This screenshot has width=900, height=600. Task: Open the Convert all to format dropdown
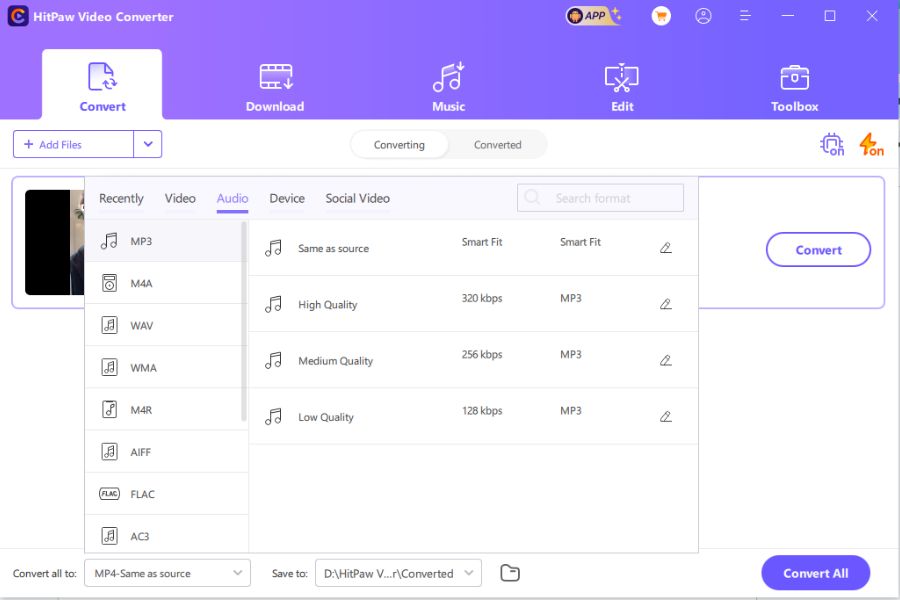pos(167,573)
